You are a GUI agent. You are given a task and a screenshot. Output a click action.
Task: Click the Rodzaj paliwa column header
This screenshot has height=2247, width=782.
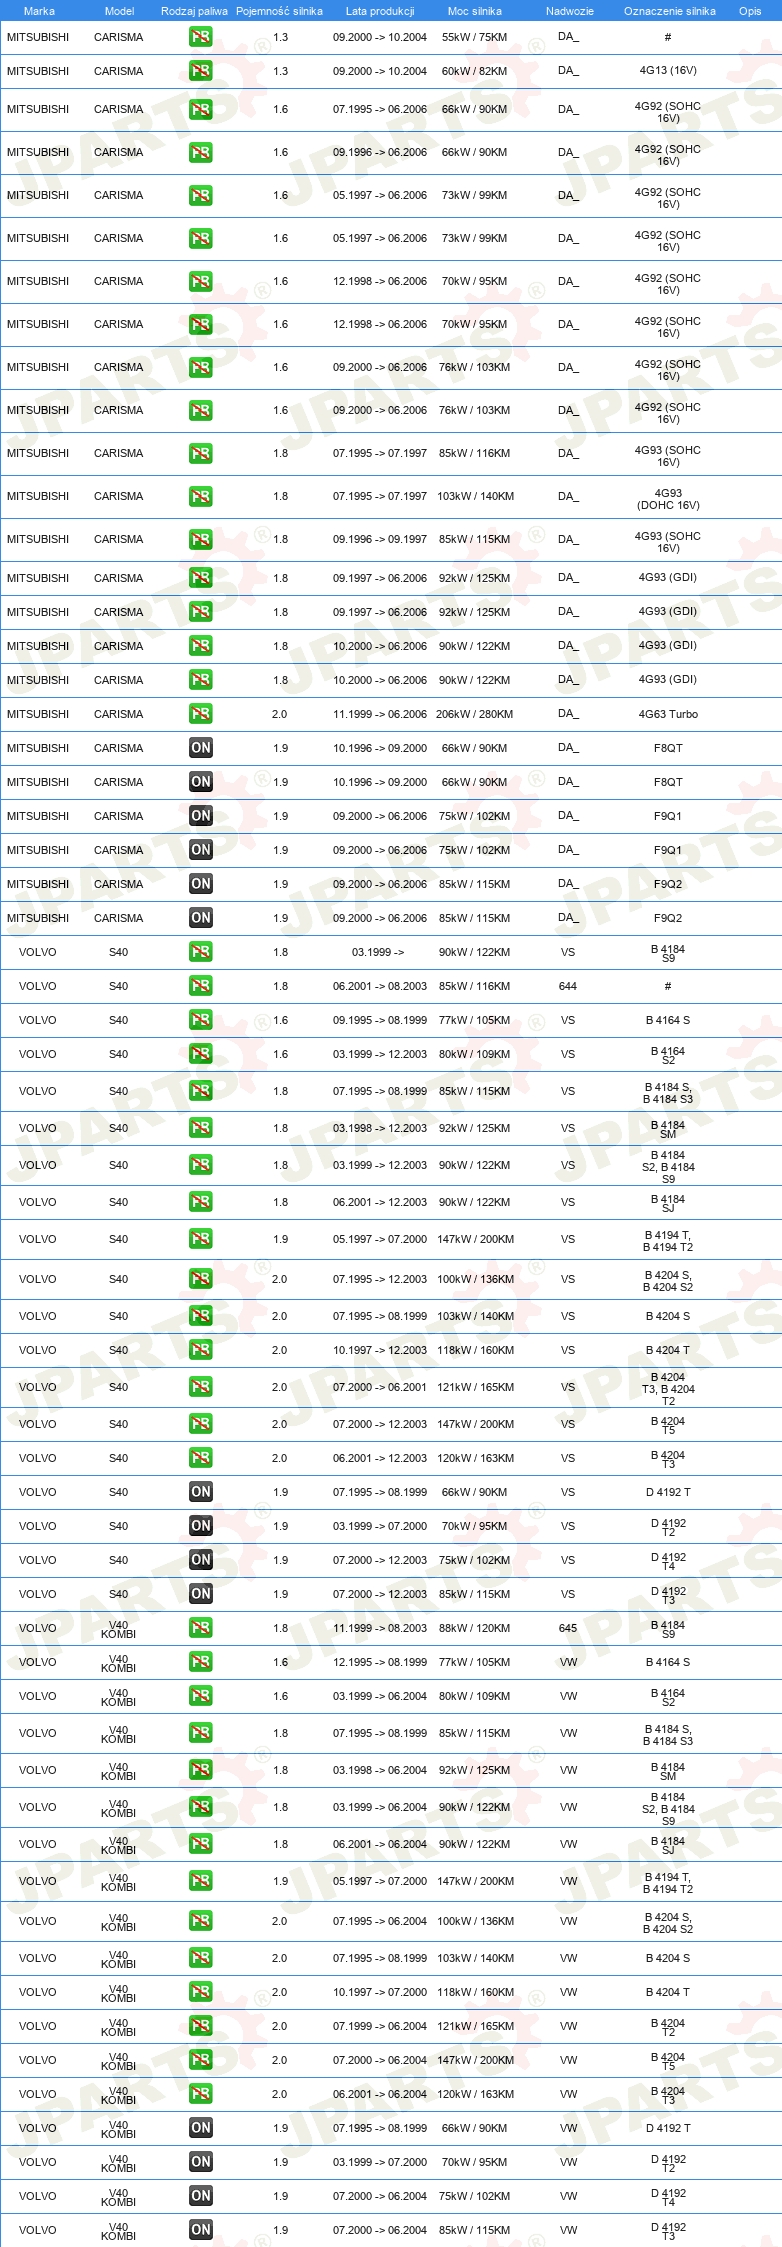coord(194,11)
